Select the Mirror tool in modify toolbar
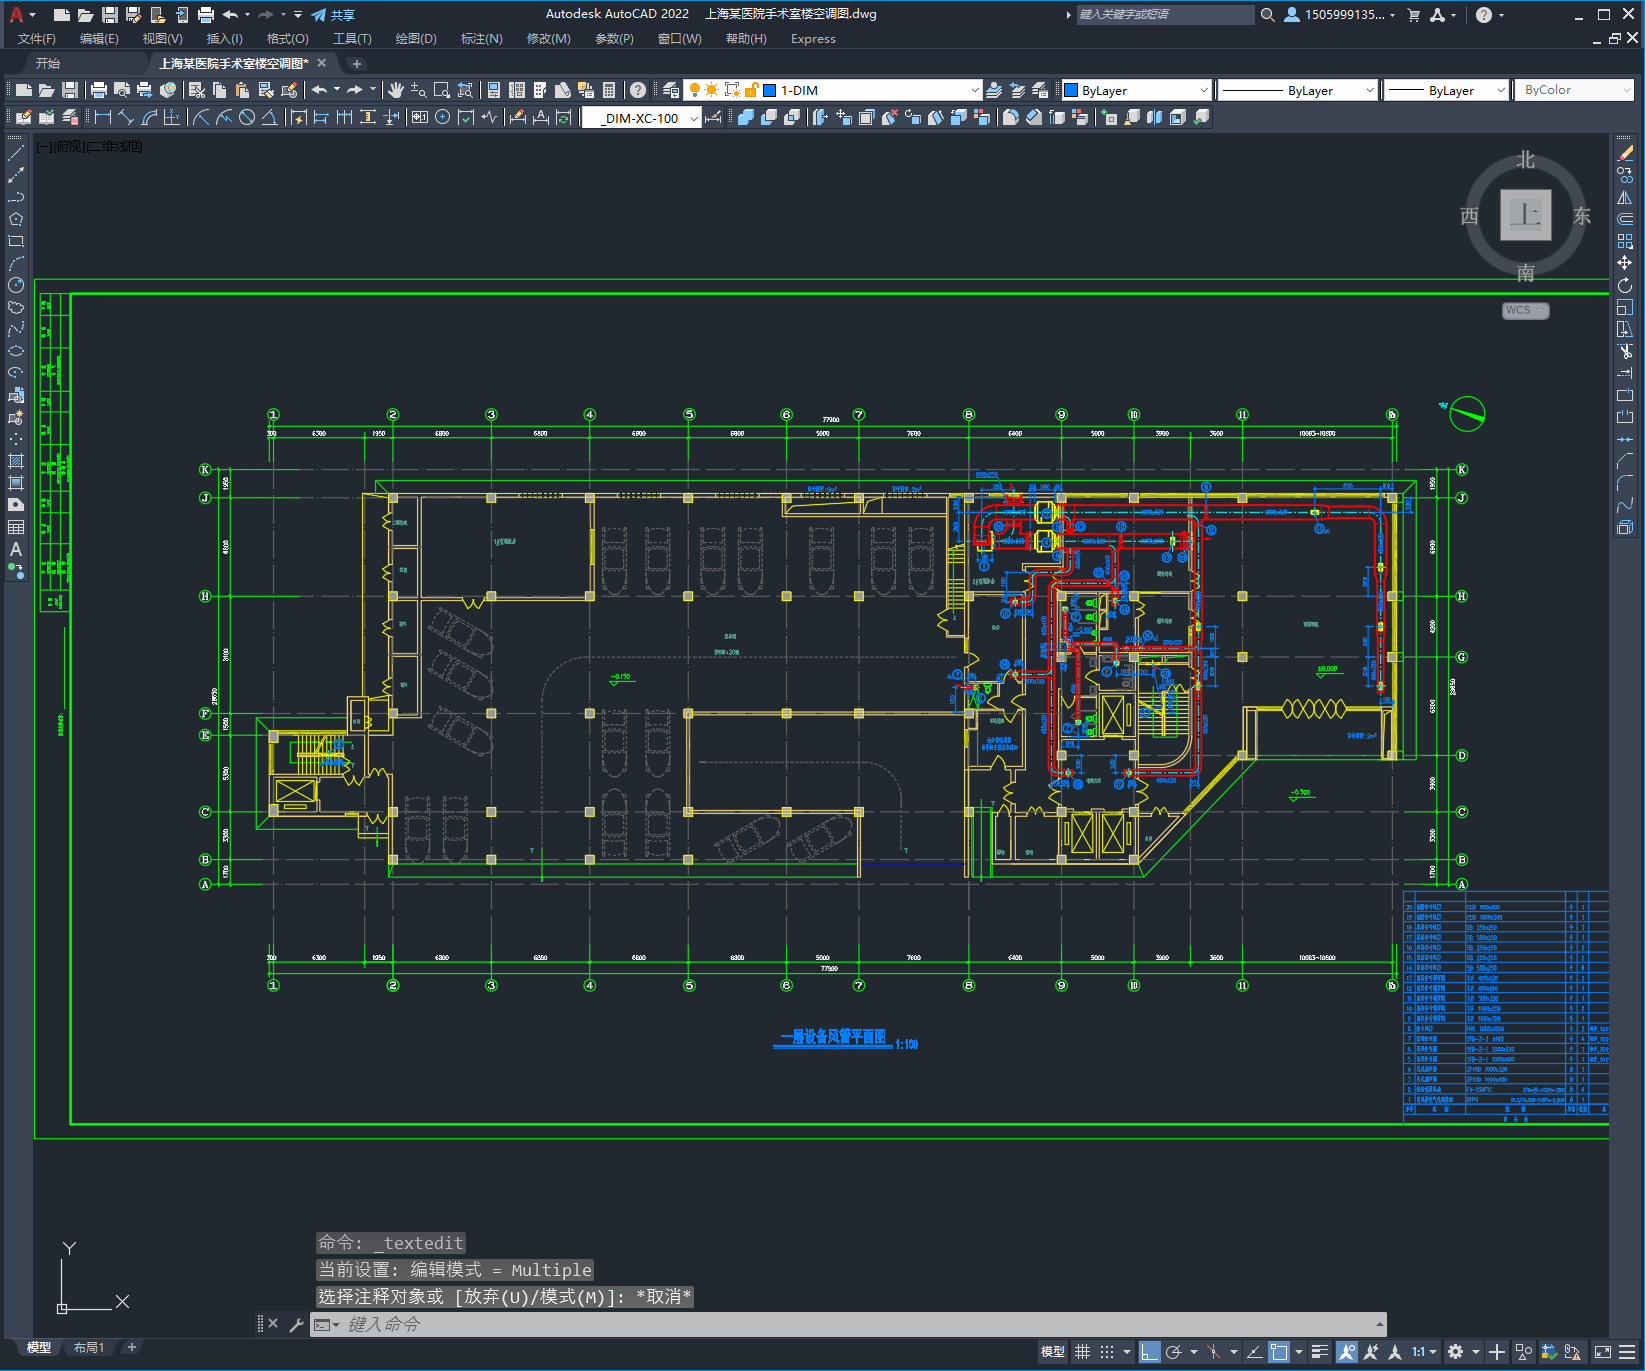Image resolution: width=1645 pixels, height=1371 pixels. point(1625,197)
